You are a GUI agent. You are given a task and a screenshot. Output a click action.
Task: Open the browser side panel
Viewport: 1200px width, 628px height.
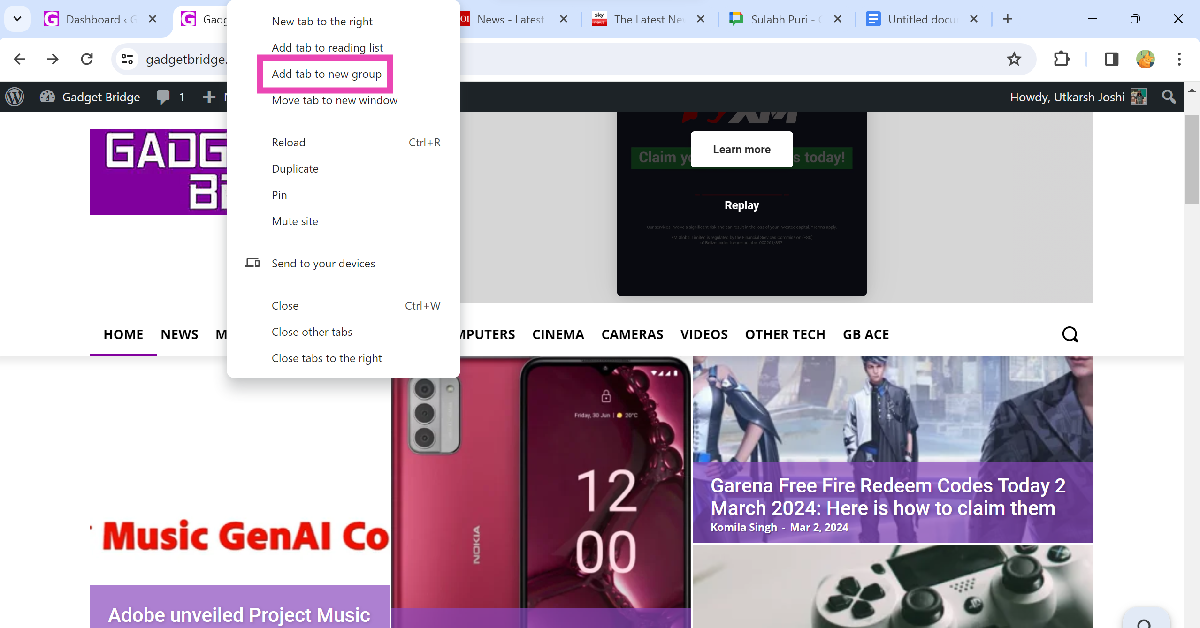(x=1111, y=59)
